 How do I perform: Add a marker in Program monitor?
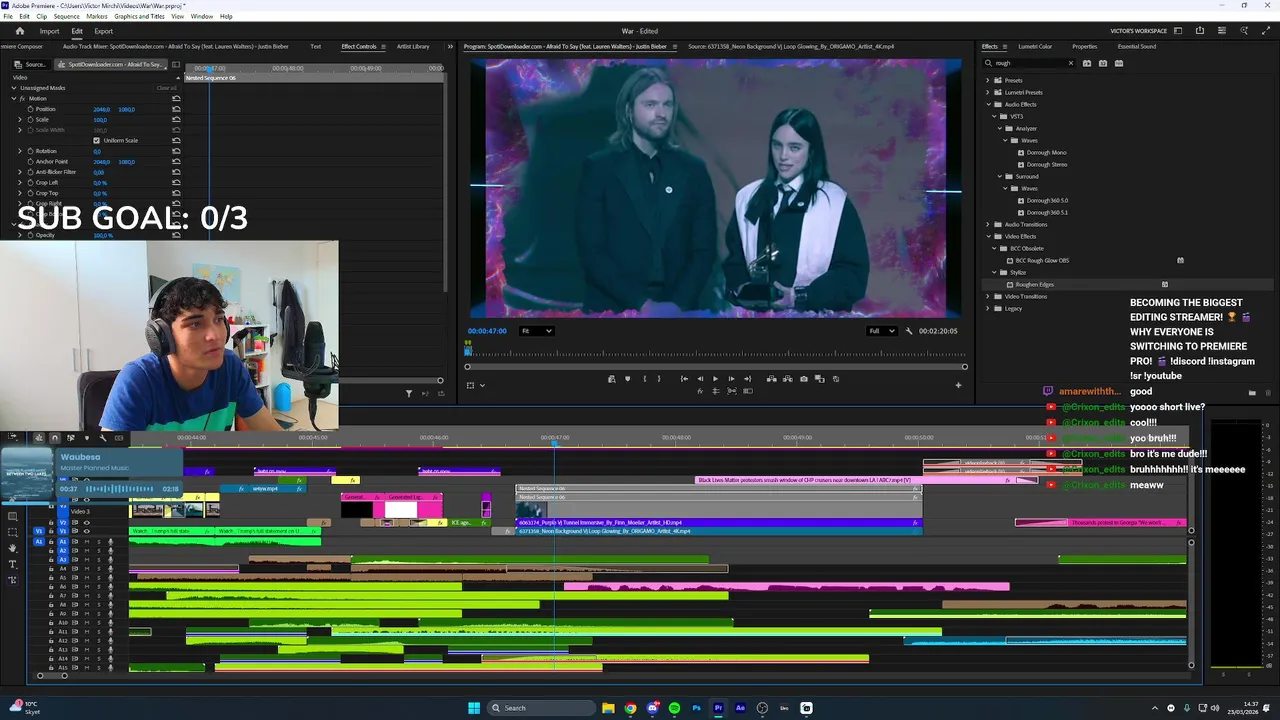pos(628,379)
